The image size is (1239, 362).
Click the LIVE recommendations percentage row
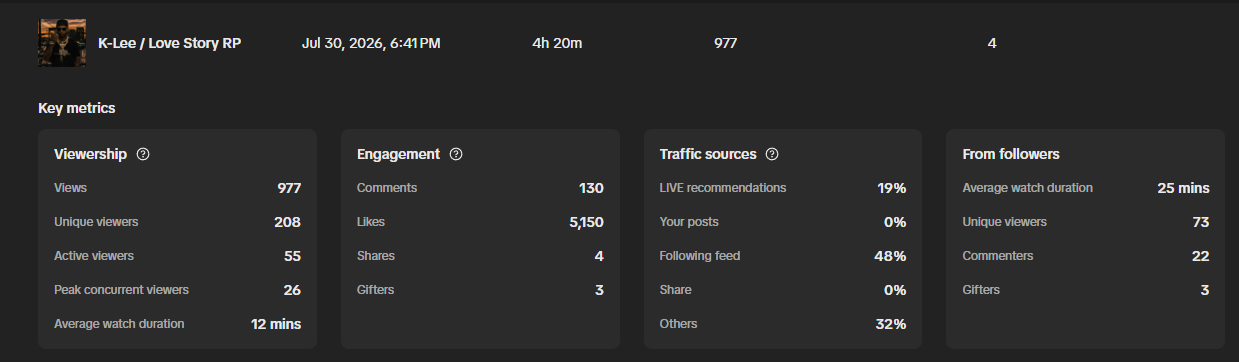(x=783, y=188)
